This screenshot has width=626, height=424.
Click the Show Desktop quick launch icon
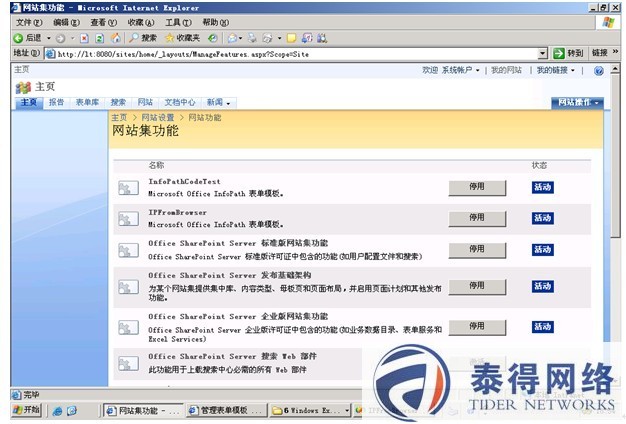coord(72,411)
